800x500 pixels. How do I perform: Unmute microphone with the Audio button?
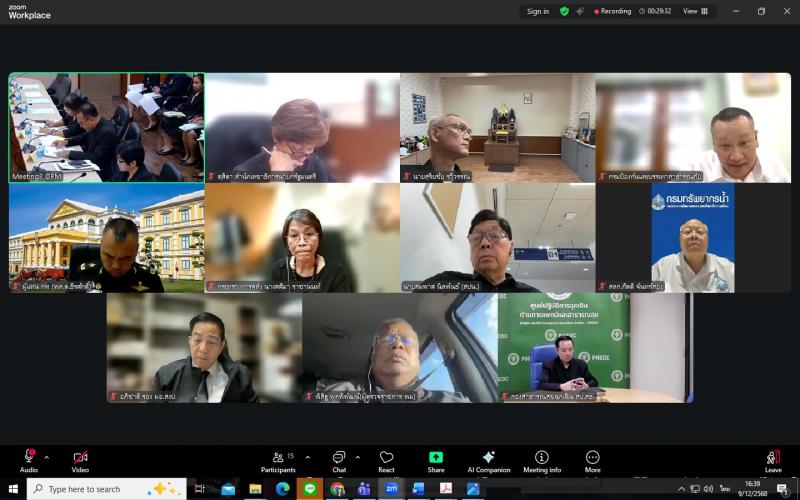pos(29,461)
